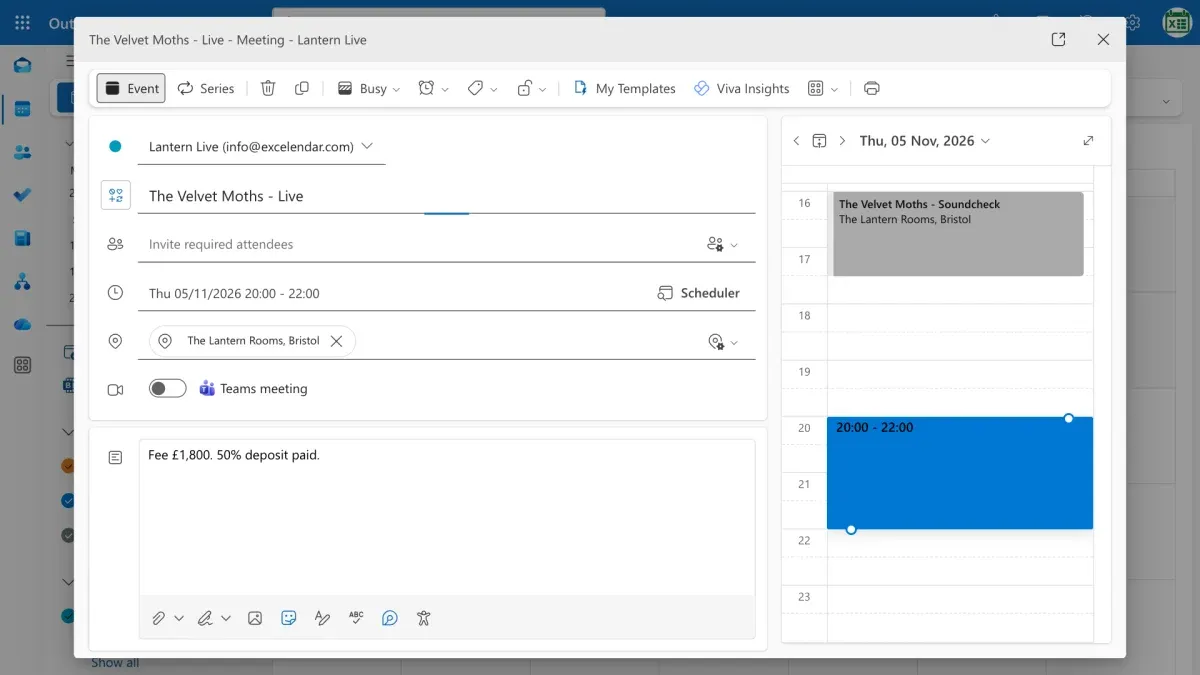
Task: Run the ABC spell check editor
Action: [x=356, y=618]
